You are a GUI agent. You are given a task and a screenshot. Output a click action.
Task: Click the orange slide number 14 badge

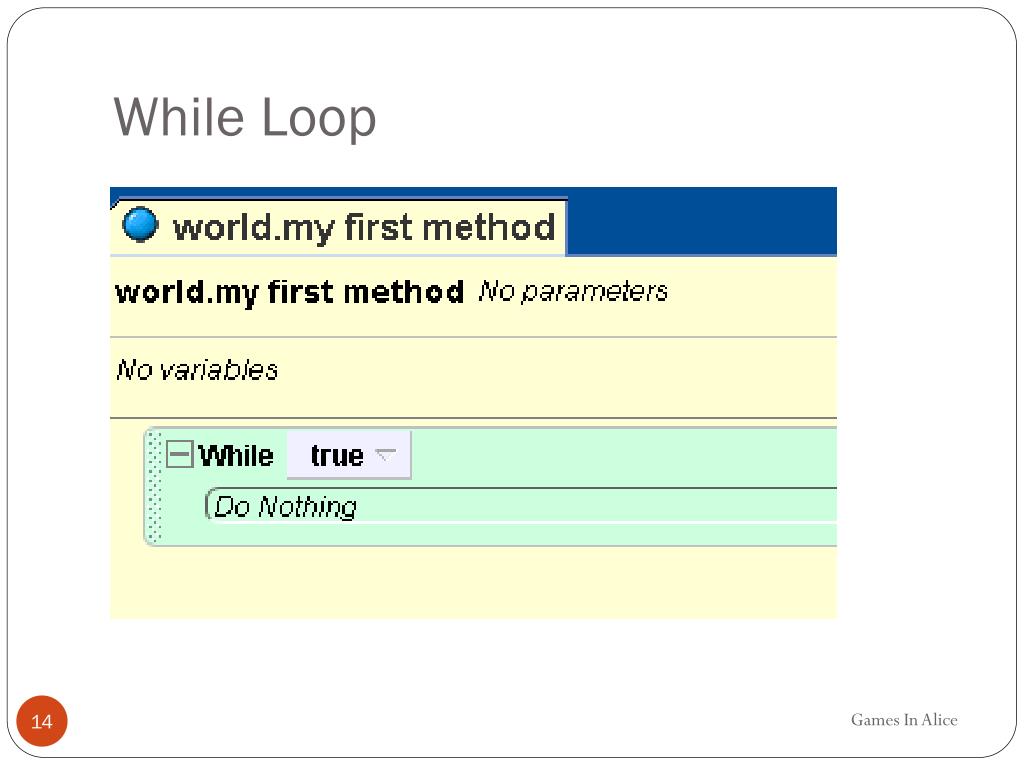(42, 722)
